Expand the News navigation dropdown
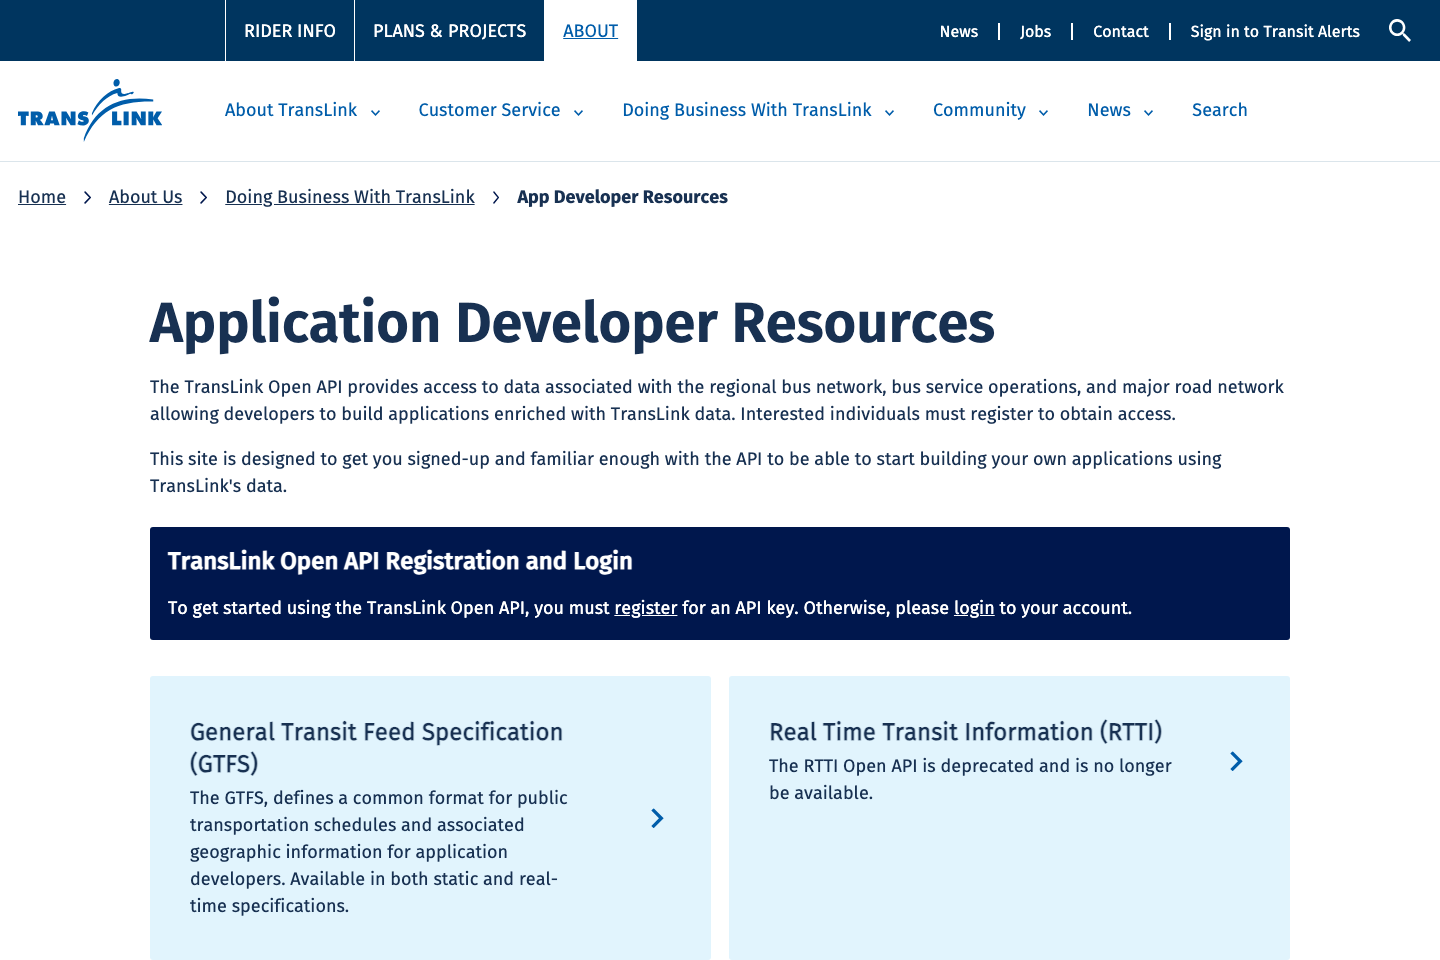 coord(1148,113)
